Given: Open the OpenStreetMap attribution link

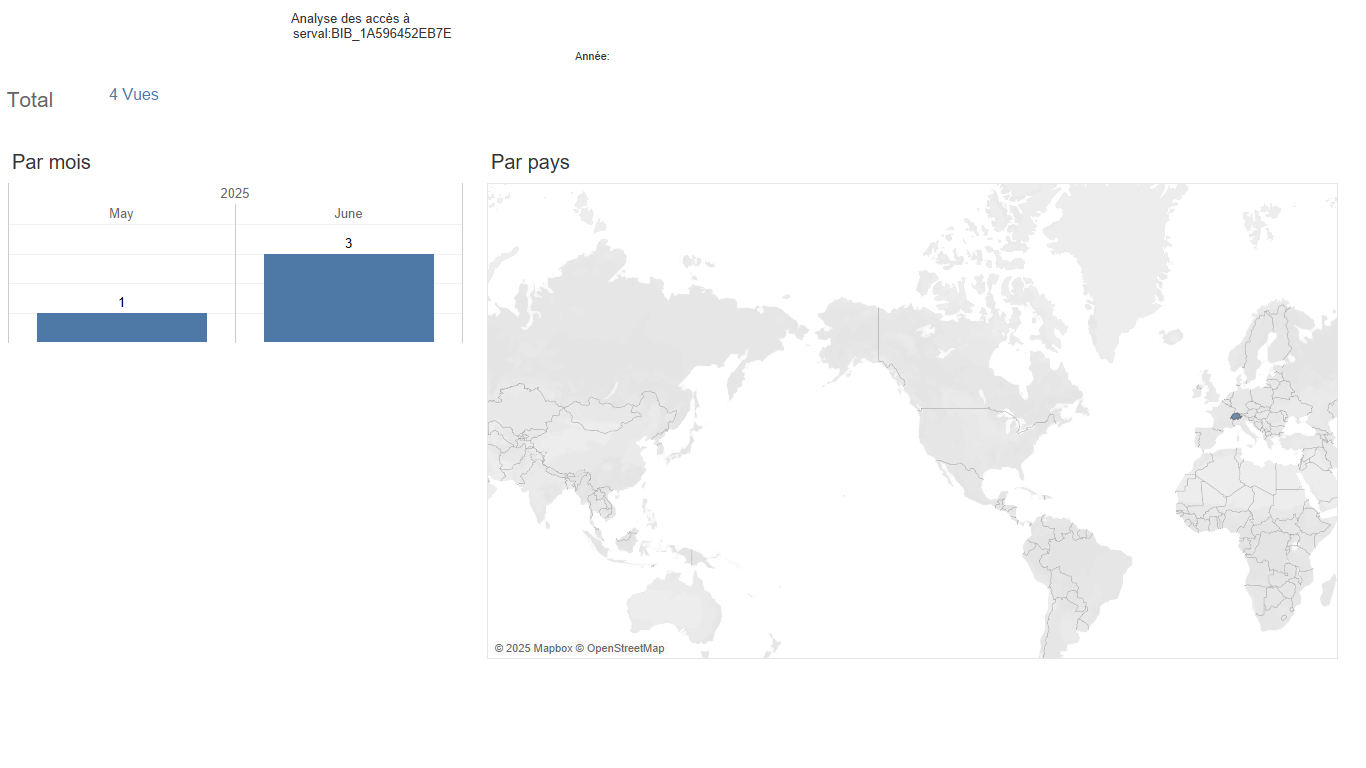Looking at the screenshot, I should [619, 648].
